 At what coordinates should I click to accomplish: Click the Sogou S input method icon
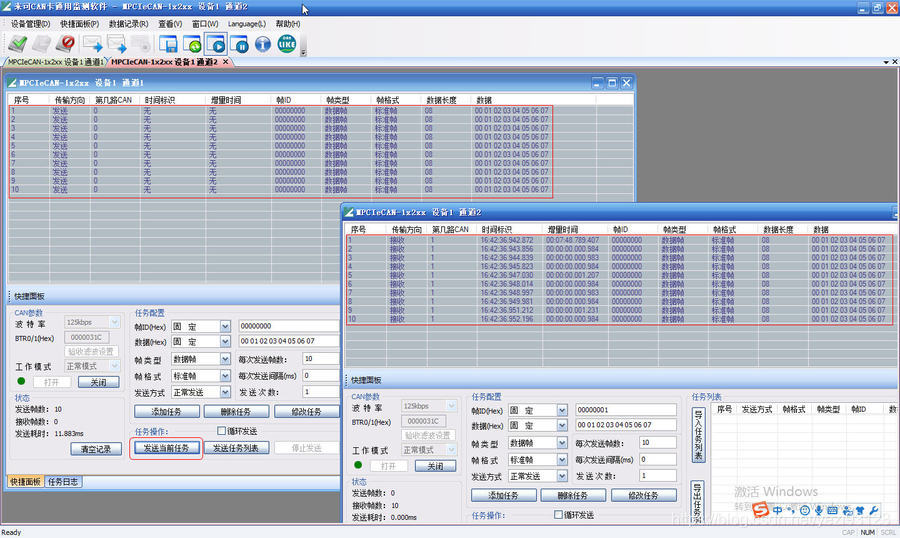pos(761,509)
